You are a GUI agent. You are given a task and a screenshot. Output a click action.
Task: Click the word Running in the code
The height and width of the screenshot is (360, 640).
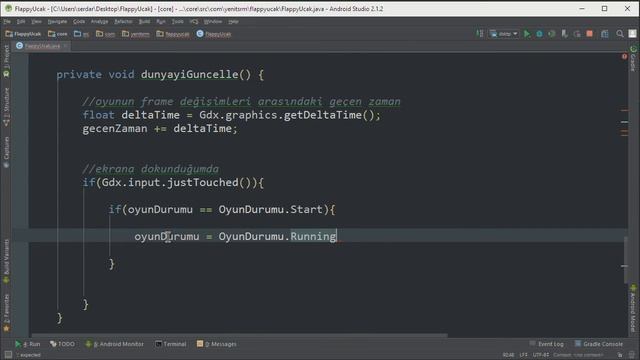(x=313, y=236)
